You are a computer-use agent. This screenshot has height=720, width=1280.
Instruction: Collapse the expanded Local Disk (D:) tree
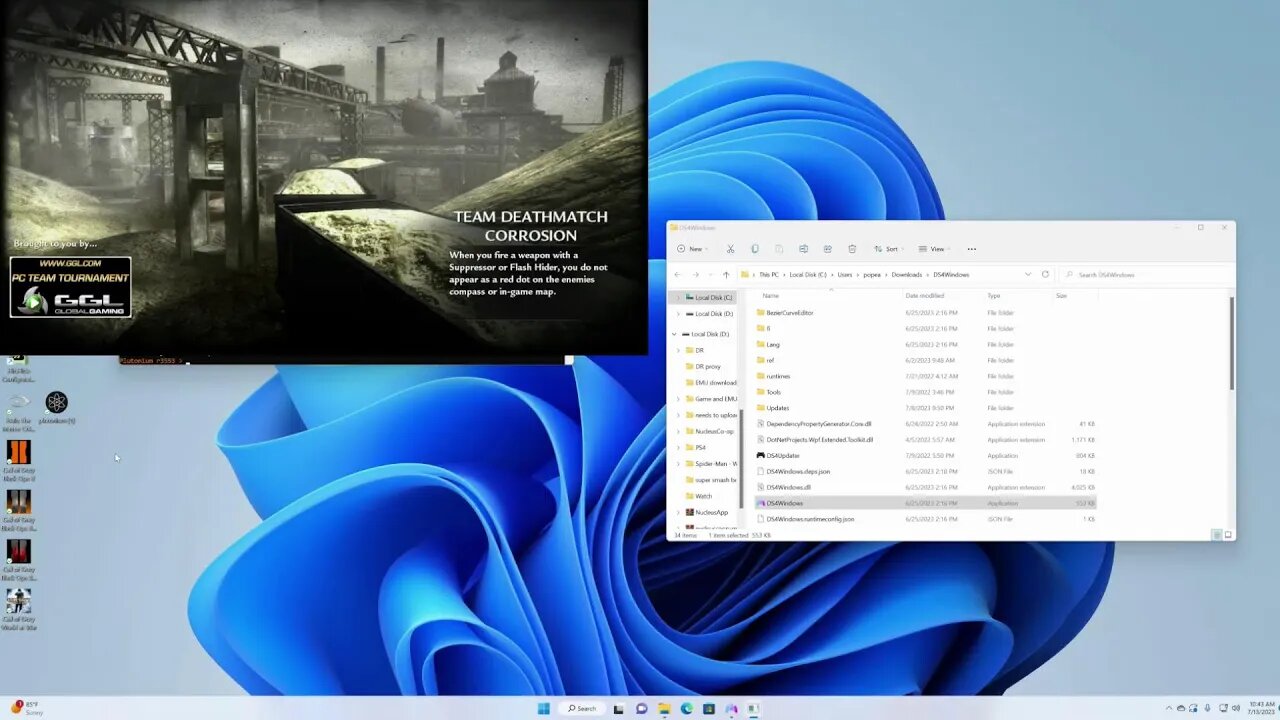click(674, 334)
